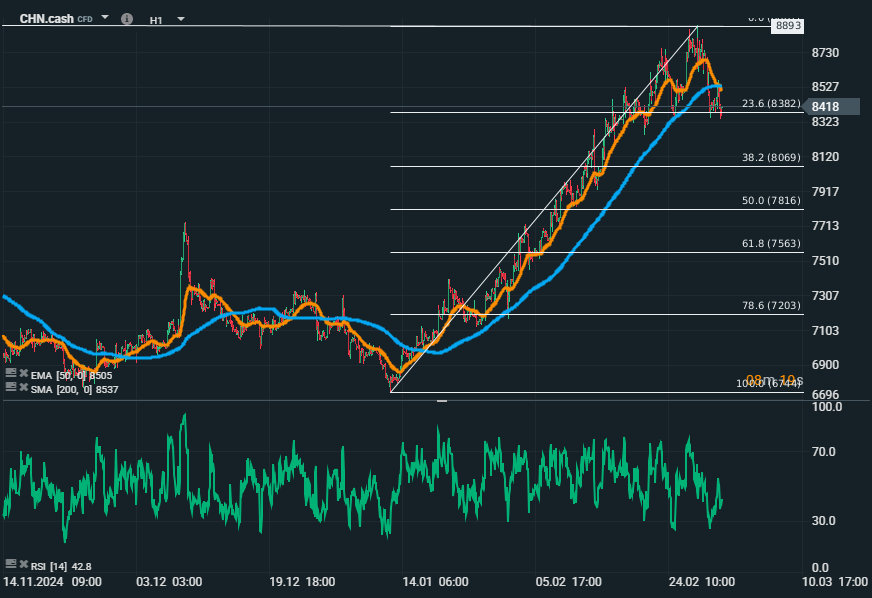This screenshot has height=598, width=872.
Task: Remove the SMA indicator with its X
Action: click(x=23, y=387)
